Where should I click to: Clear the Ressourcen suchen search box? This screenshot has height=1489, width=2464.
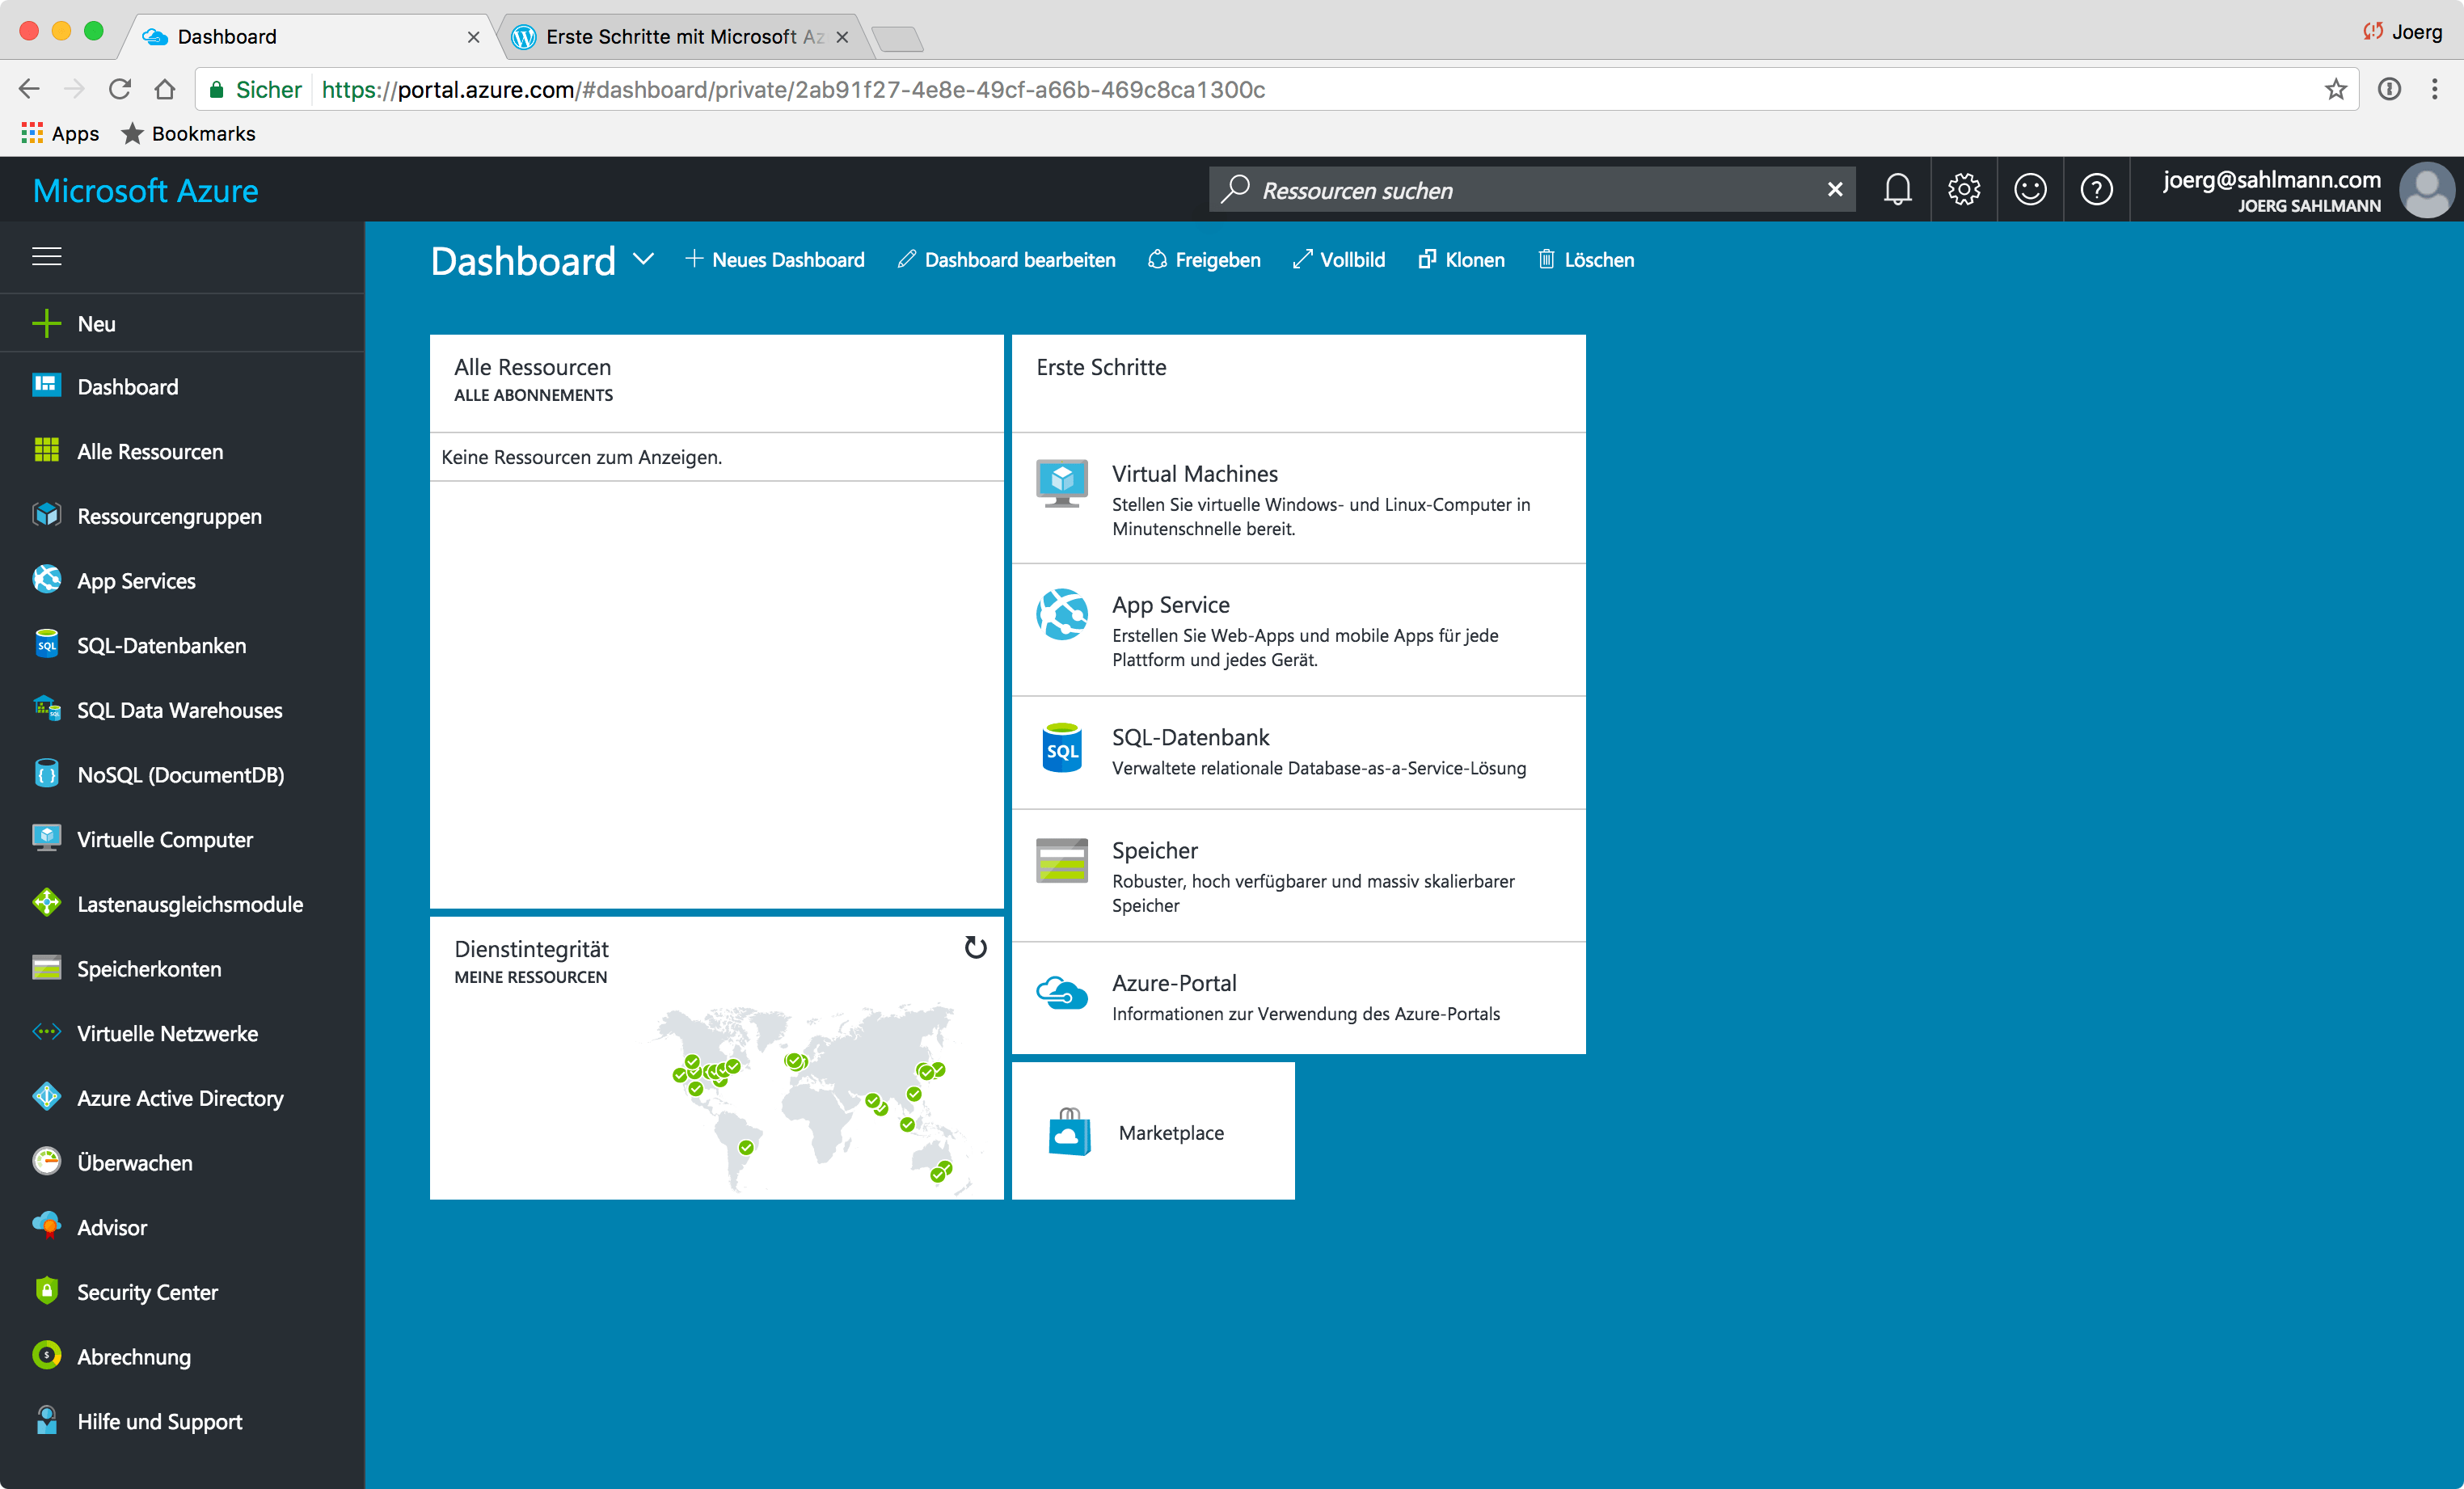tap(1835, 189)
